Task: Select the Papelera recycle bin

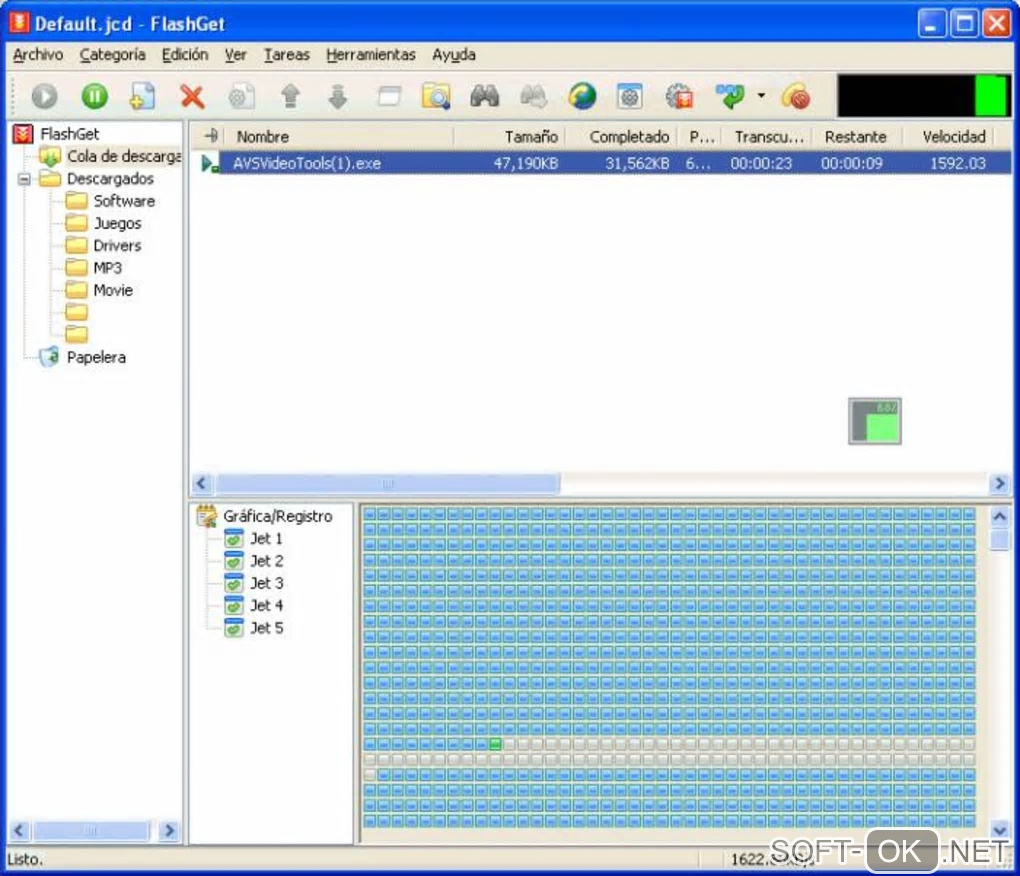Action: (96, 357)
